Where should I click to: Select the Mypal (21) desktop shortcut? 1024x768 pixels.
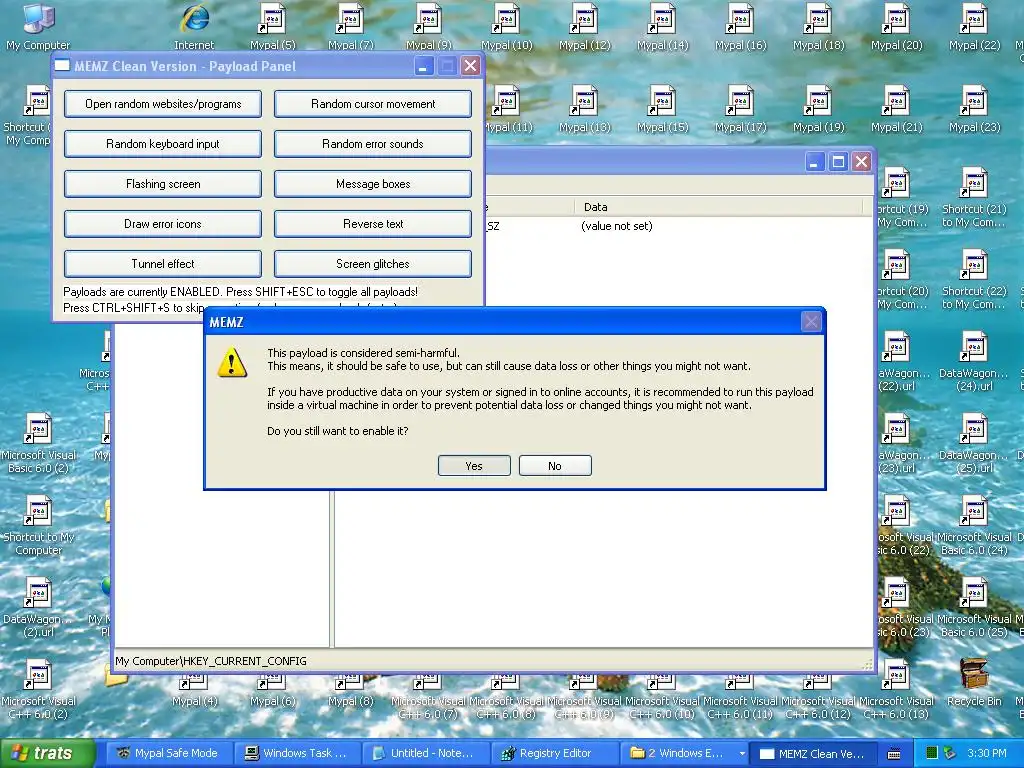(x=897, y=110)
